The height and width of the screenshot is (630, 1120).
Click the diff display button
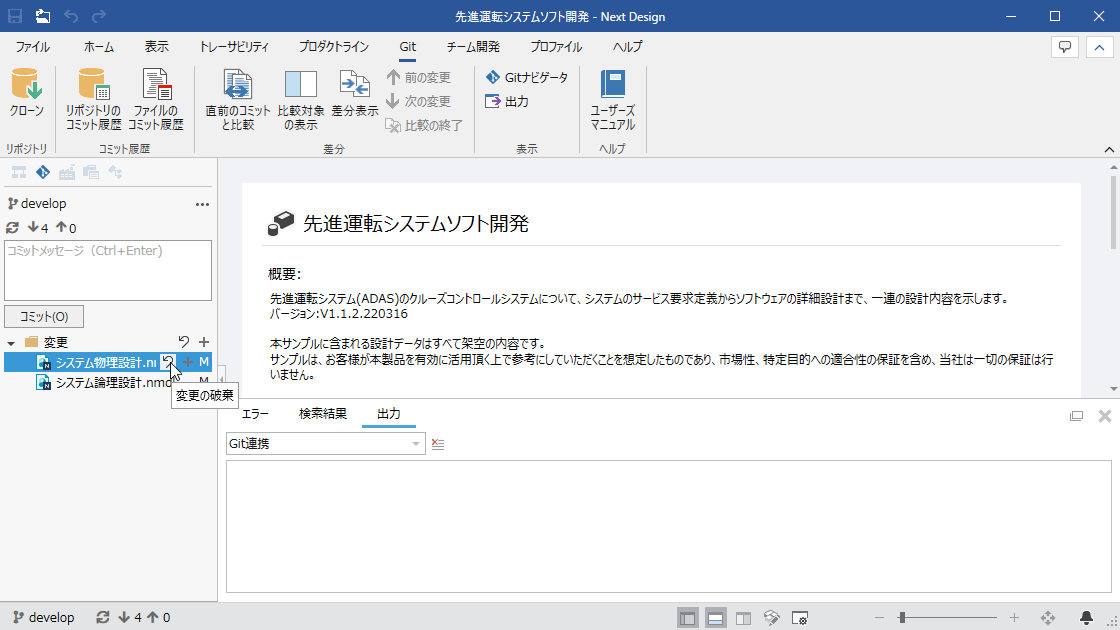[x=354, y=94]
